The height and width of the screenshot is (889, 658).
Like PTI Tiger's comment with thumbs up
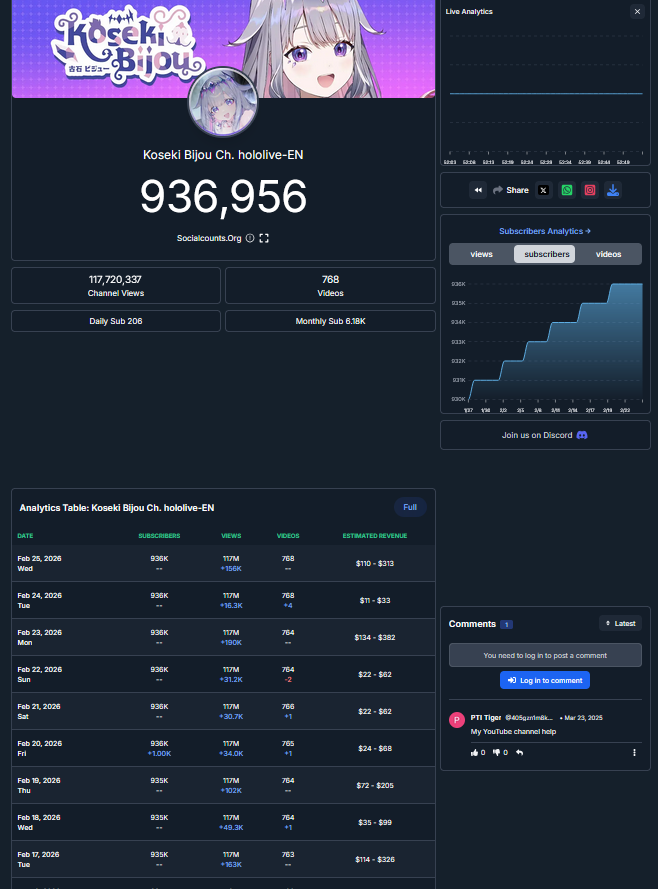point(478,752)
